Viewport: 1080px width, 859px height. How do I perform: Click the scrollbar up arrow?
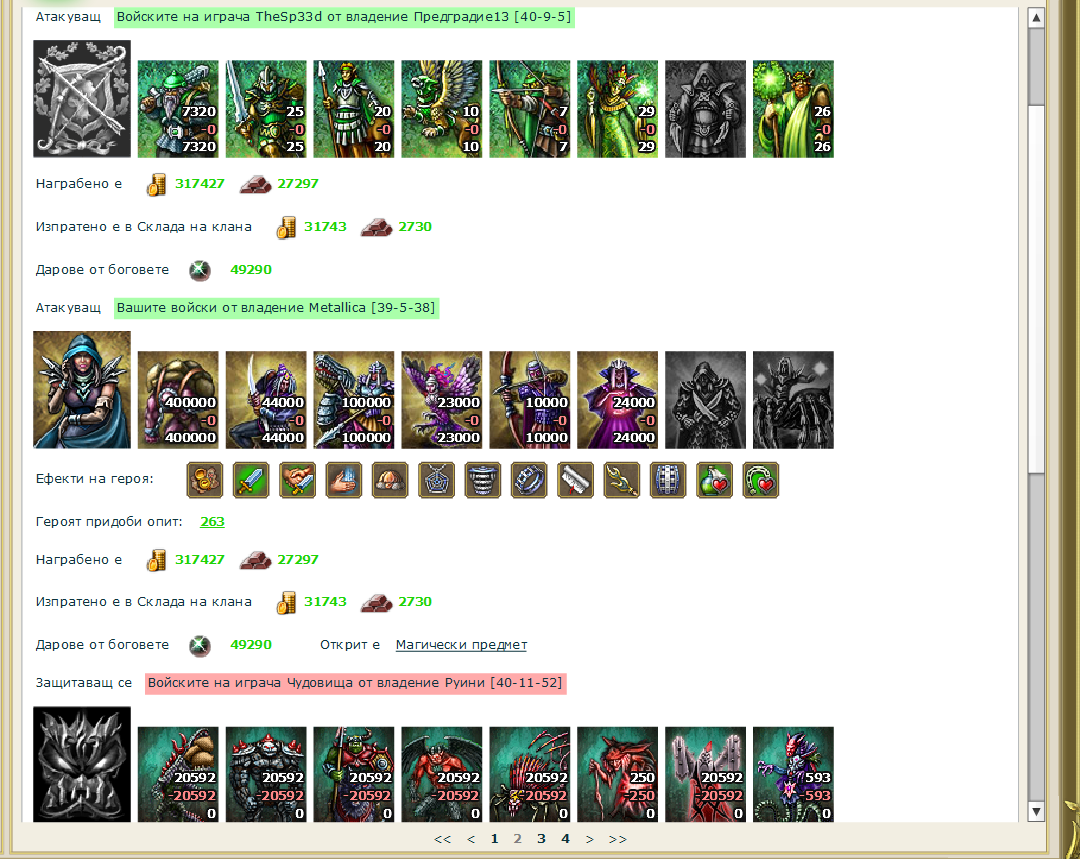(x=1036, y=18)
